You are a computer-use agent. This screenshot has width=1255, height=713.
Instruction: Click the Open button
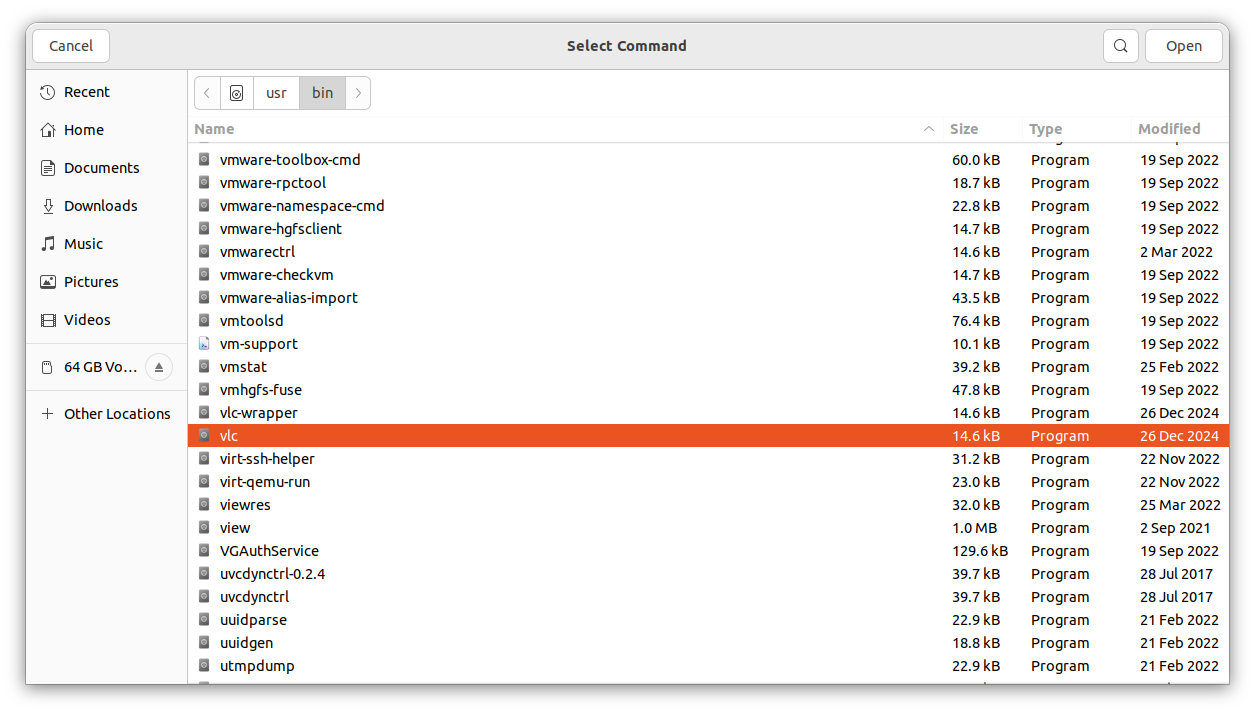(1184, 46)
